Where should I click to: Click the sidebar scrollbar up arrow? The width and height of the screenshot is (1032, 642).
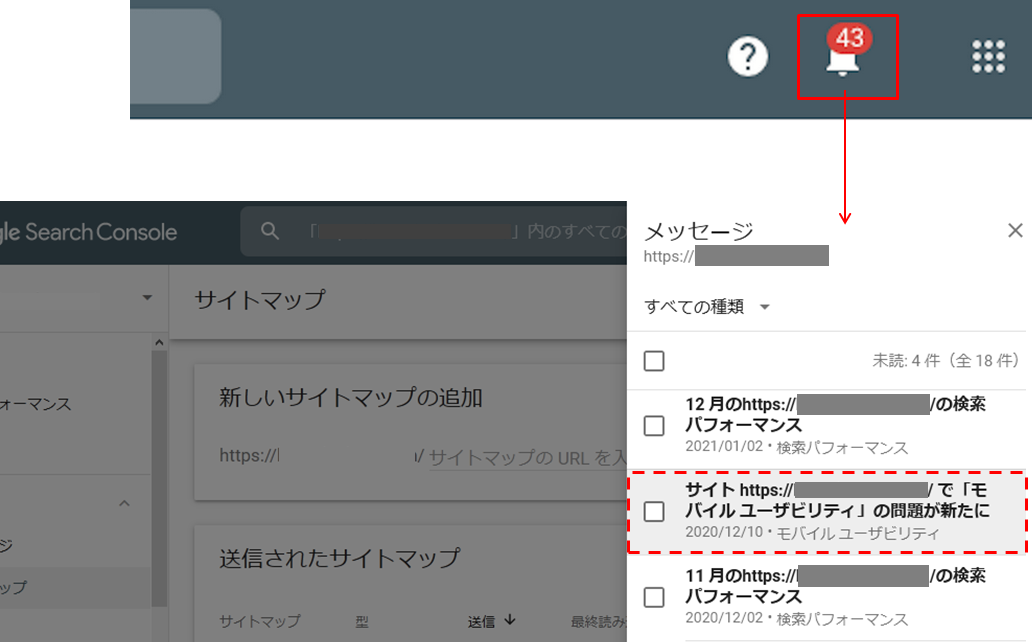coord(159,342)
